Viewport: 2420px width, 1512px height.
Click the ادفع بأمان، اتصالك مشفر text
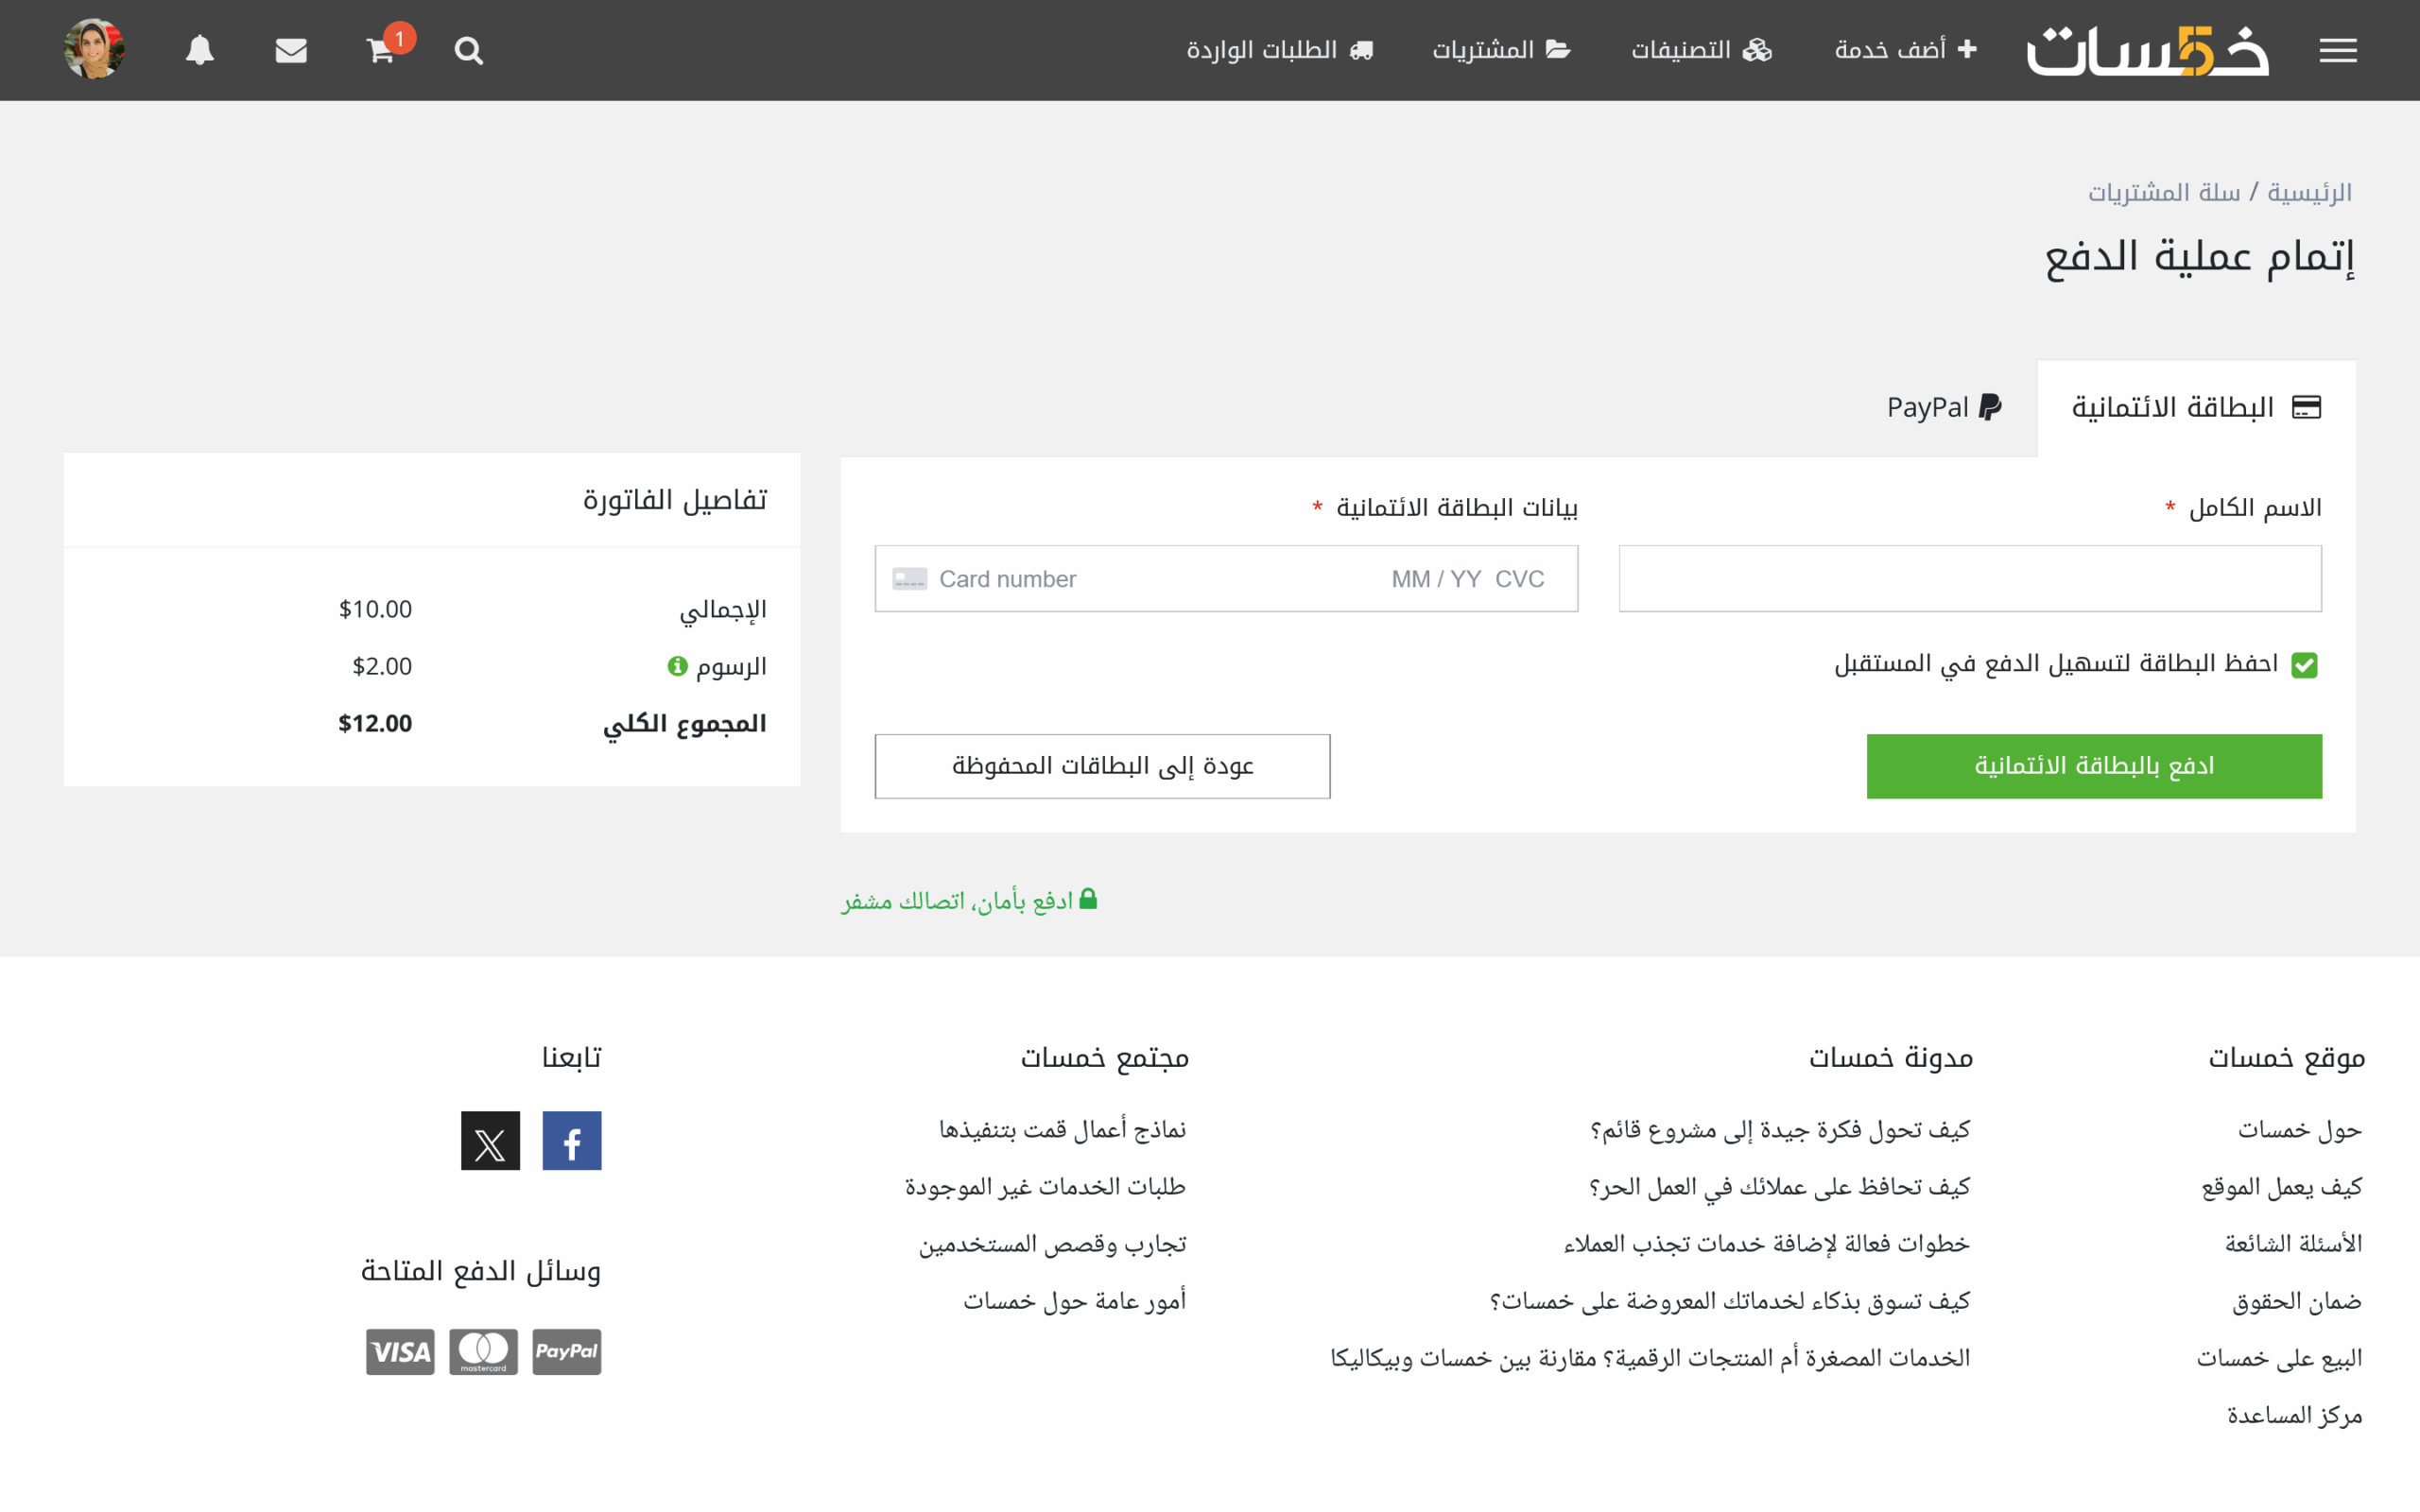(957, 901)
